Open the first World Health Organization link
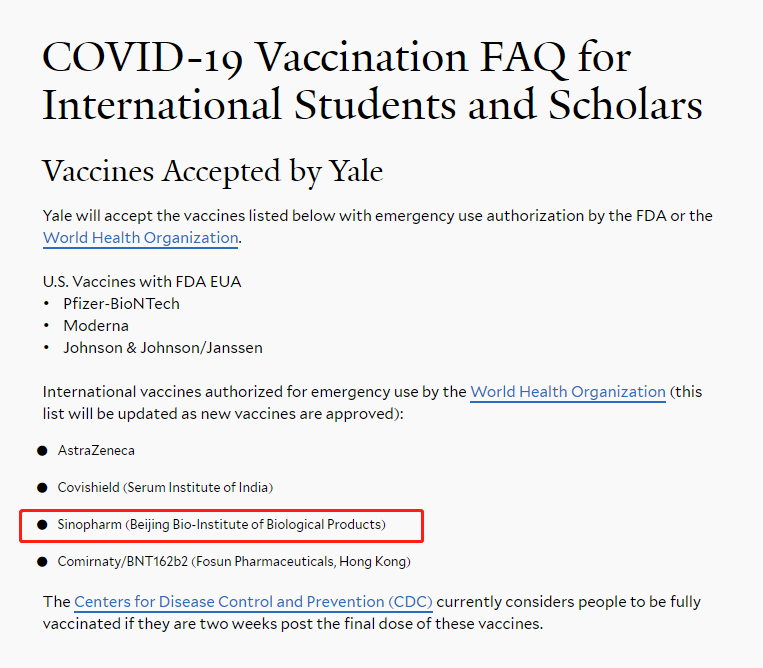This screenshot has width=763, height=668. (x=141, y=237)
